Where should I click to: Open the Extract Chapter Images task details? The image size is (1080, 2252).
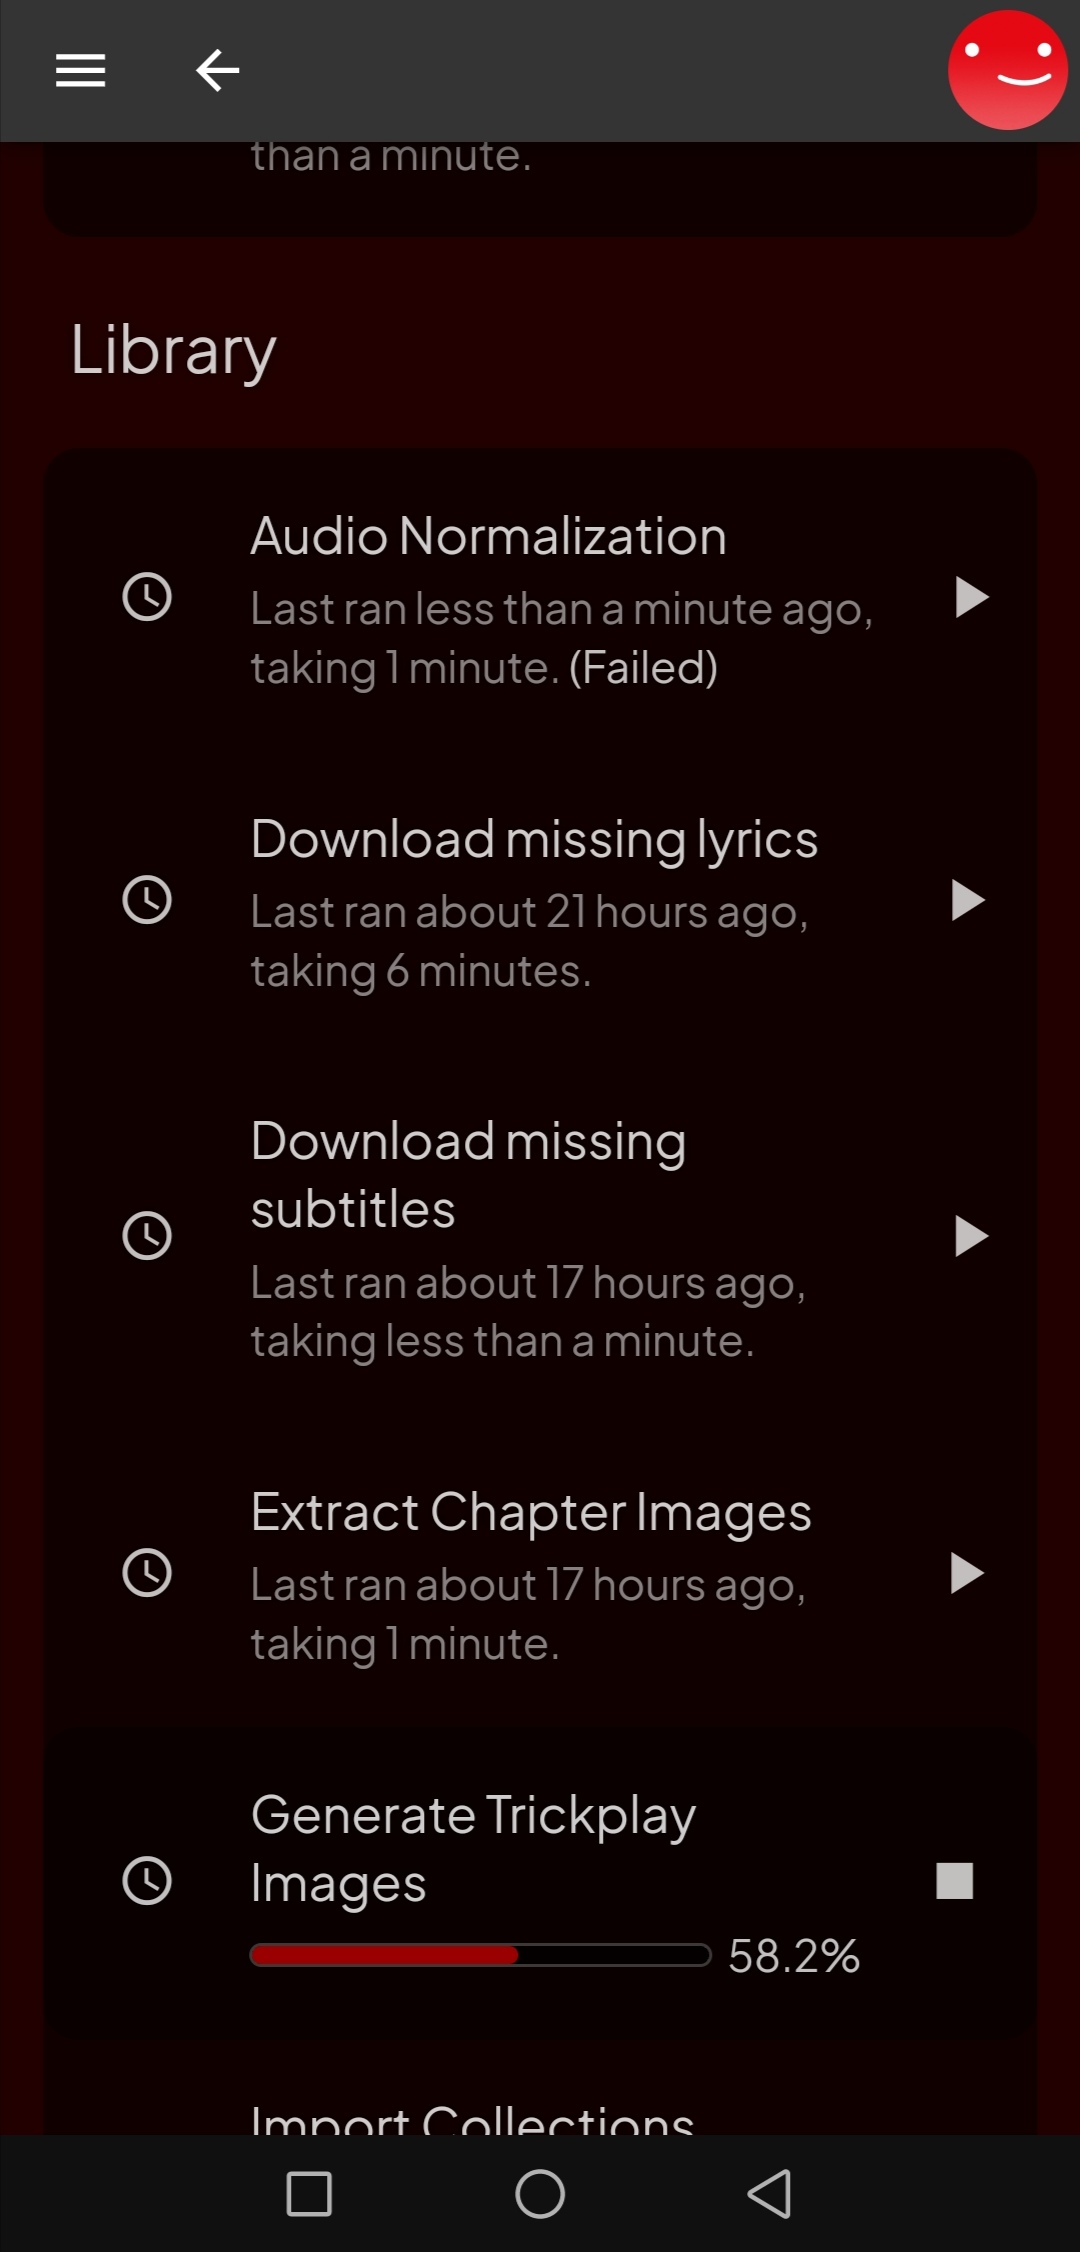pos(530,1513)
